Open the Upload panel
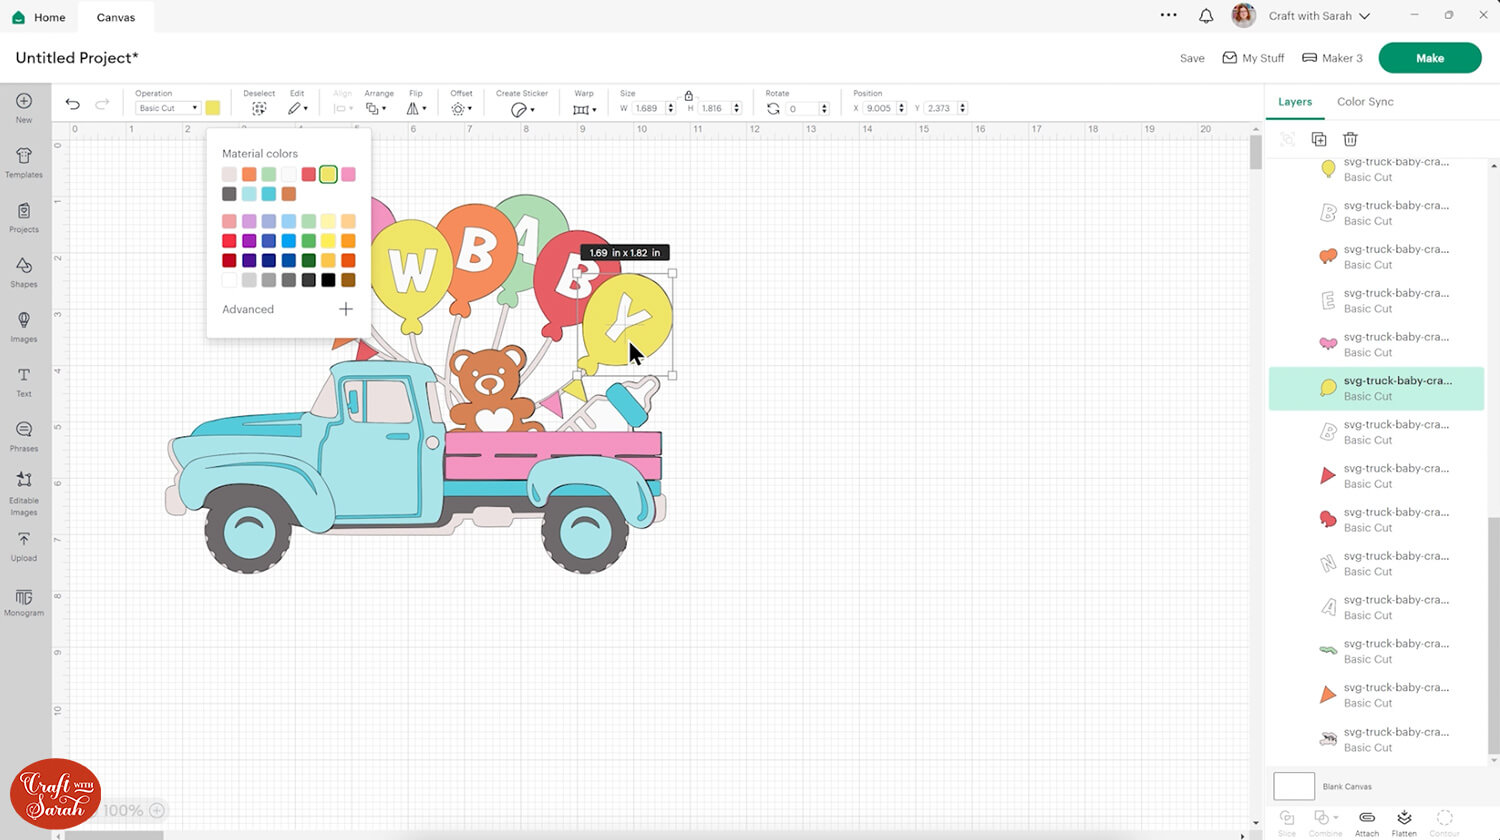The width and height of the screenshot is (1500, 840). pos(24,546)
